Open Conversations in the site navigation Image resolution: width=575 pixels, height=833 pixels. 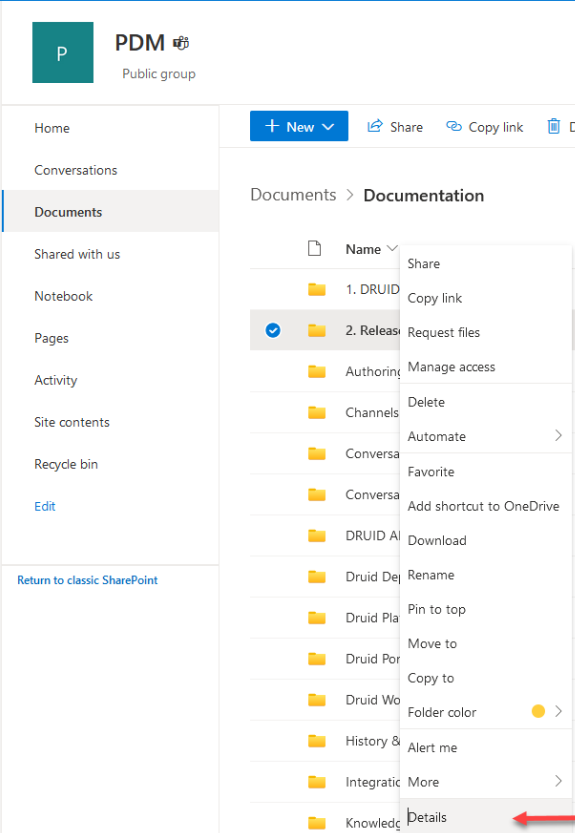(x=75, y=170)
